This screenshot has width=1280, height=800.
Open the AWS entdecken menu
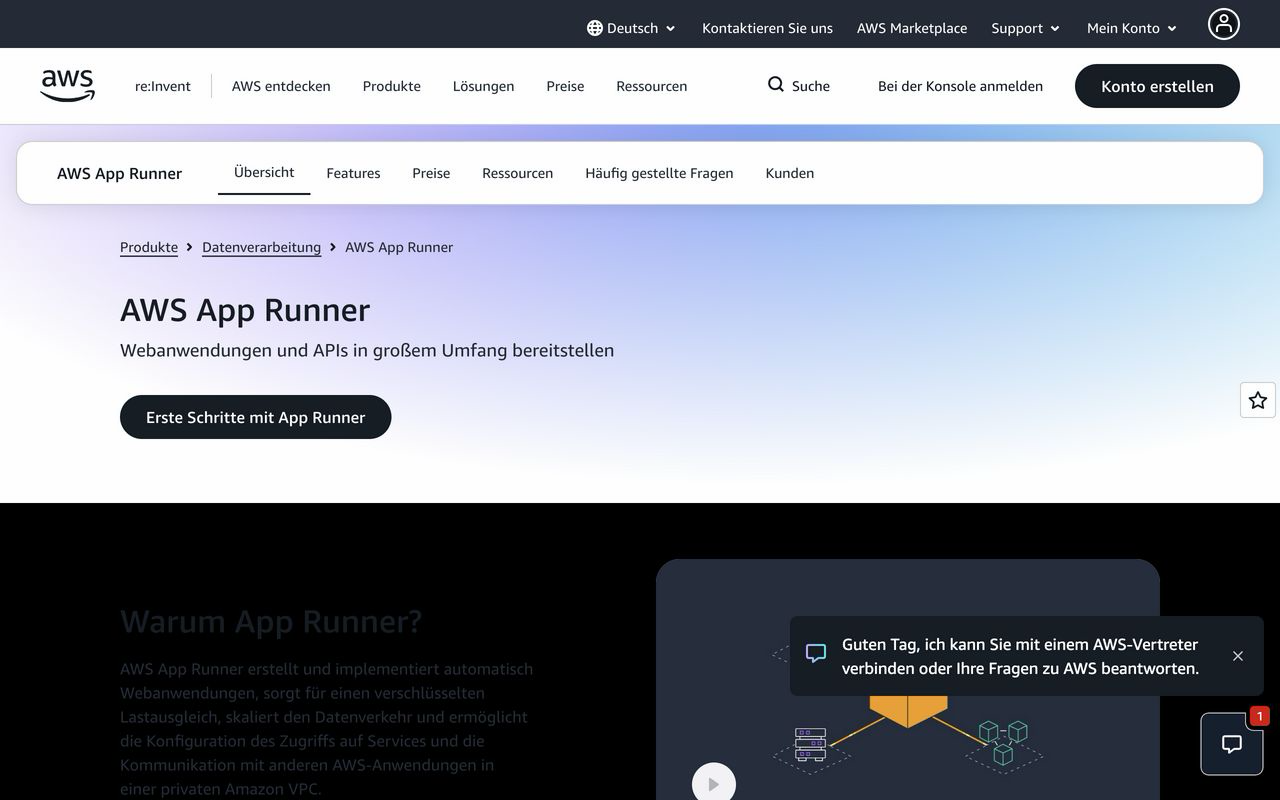[x=281, y=86]
